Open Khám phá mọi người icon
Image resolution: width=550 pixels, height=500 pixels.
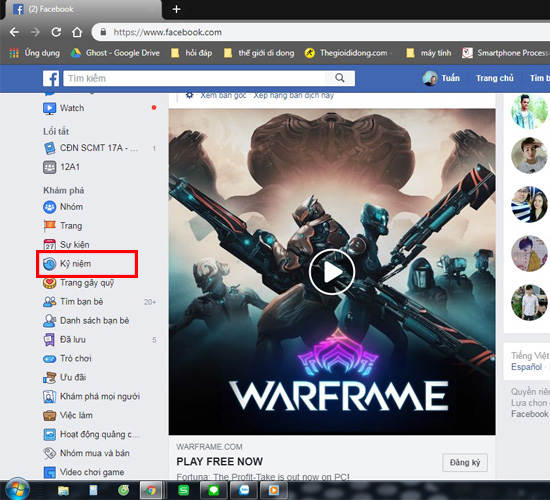click(49, 396)
